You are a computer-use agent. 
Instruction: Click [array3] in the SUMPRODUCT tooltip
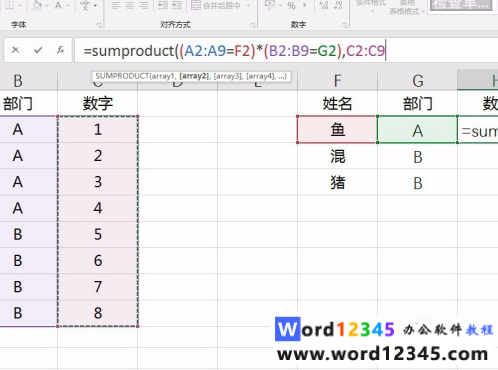coord(227,76)
